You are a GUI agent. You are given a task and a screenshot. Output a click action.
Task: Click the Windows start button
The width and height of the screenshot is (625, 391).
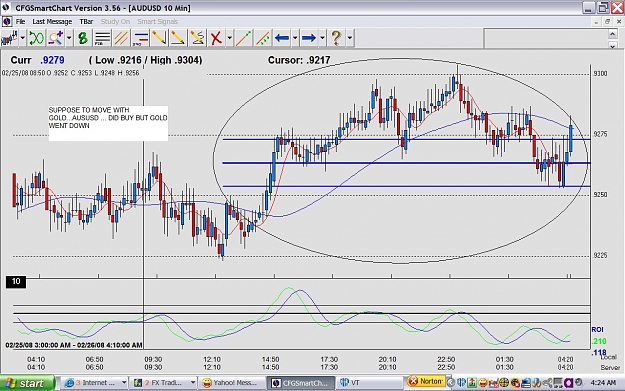click(27, 383)
